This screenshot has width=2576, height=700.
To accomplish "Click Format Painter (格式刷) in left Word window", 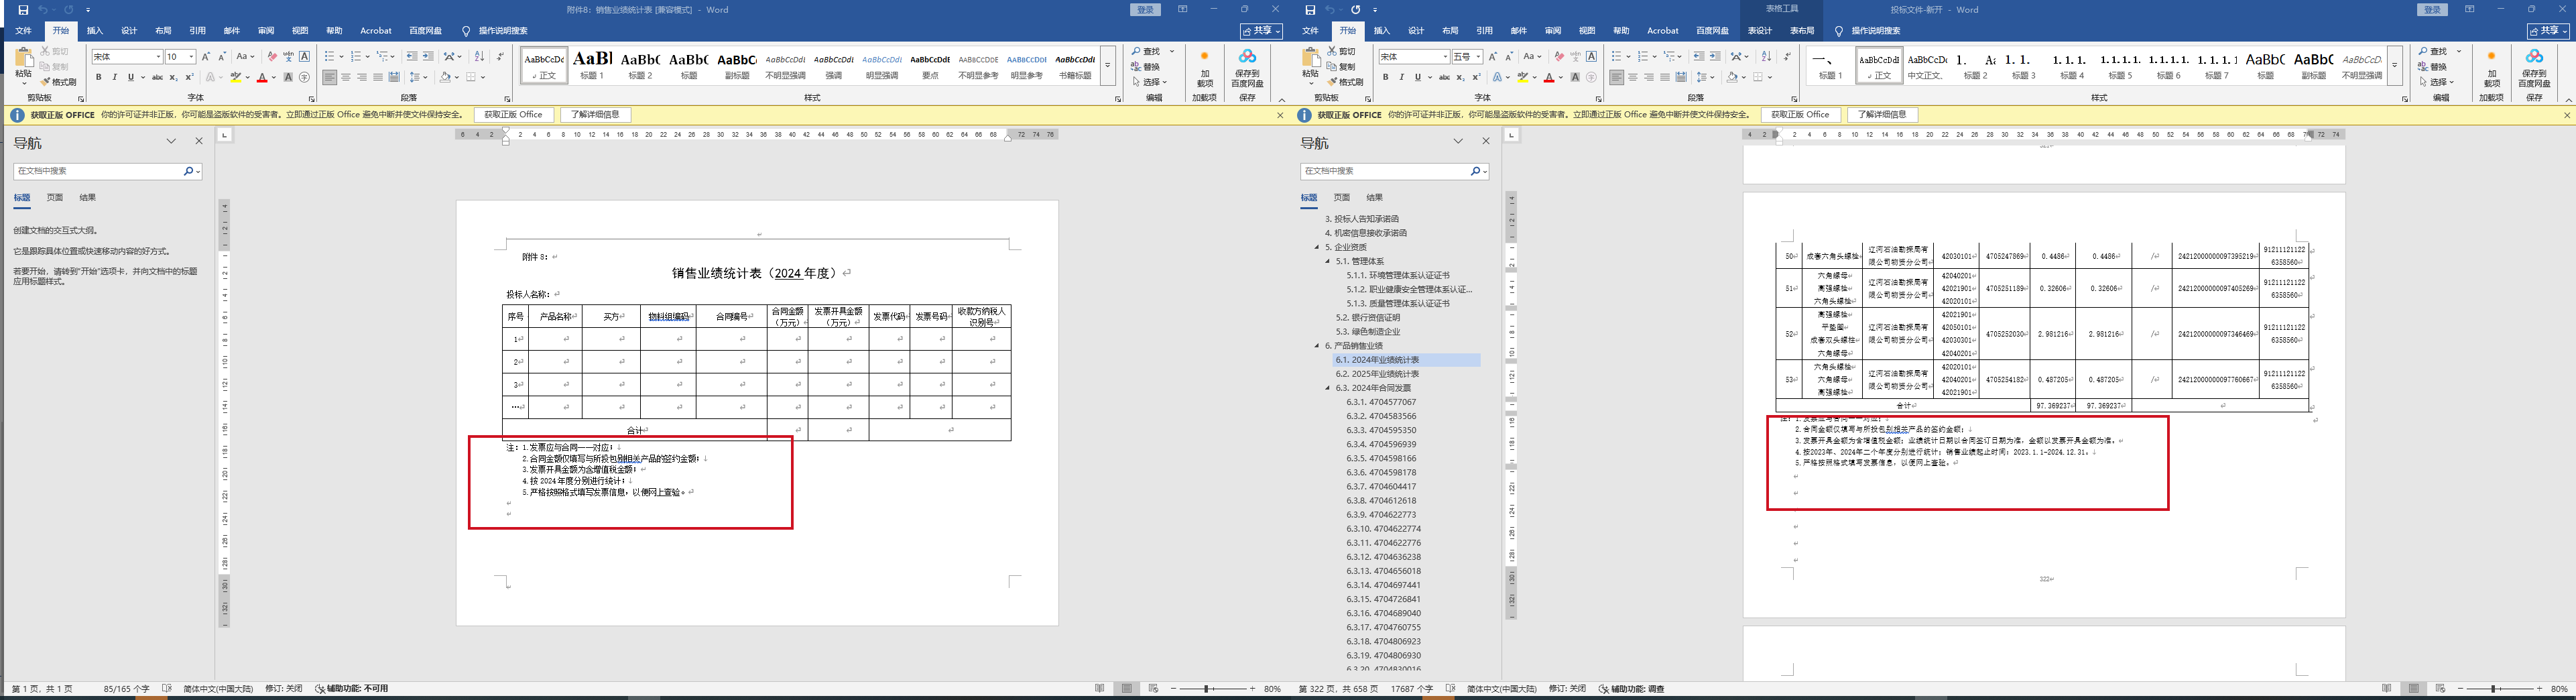I will pos(58,82).
